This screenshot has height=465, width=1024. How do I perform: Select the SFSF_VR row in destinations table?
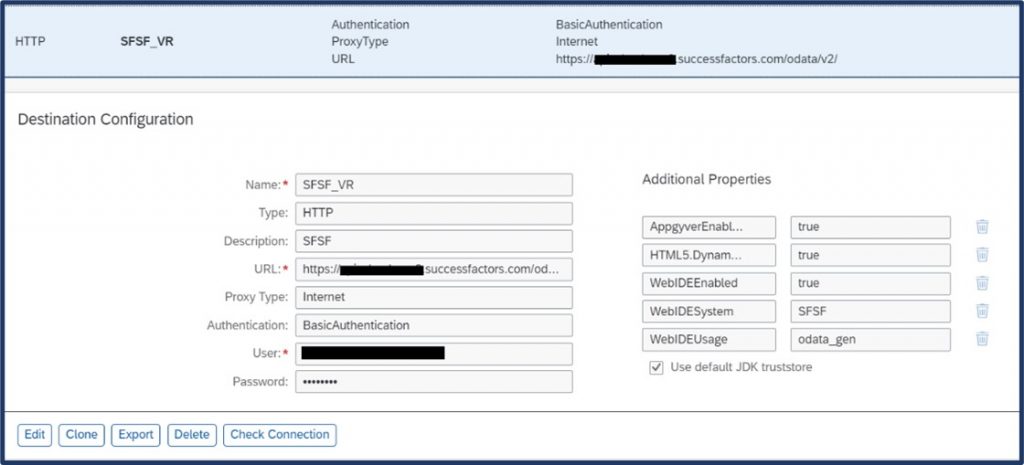[x=512, y=42]
